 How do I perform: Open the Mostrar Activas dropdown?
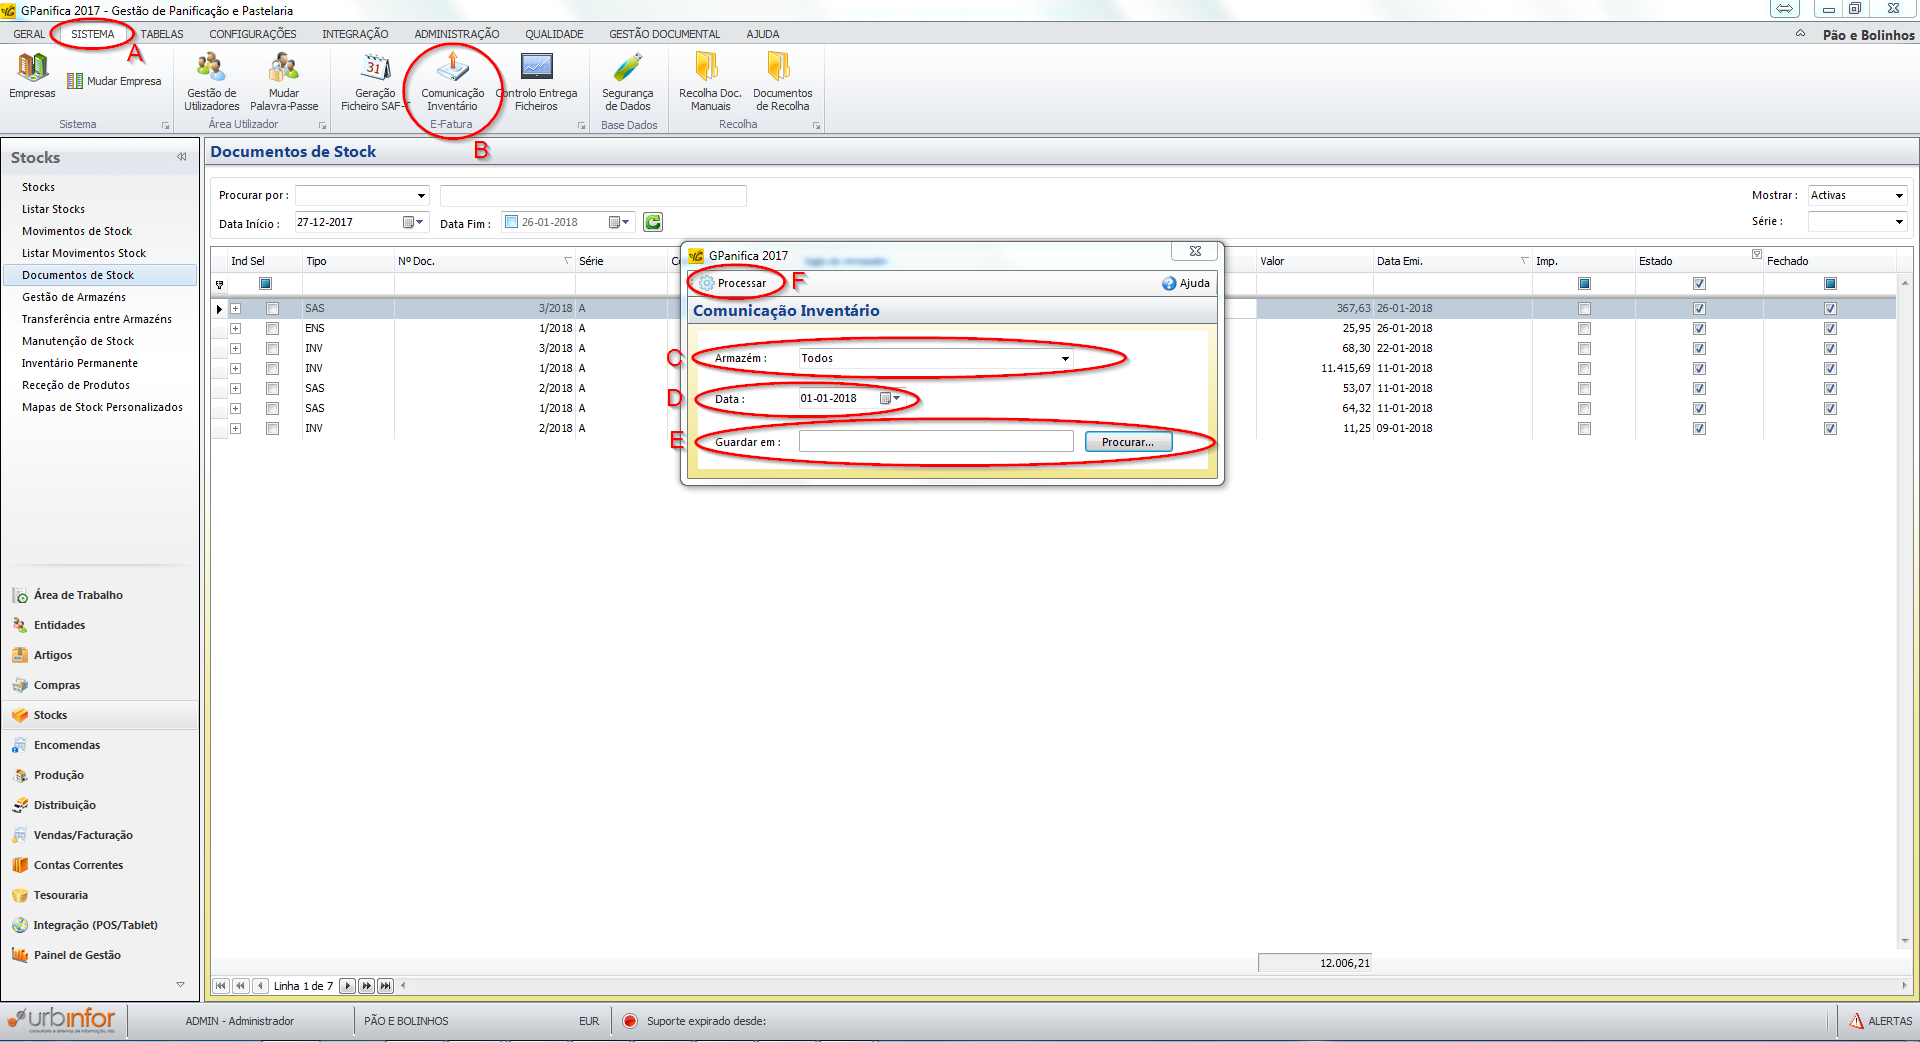click(1899, 196)
